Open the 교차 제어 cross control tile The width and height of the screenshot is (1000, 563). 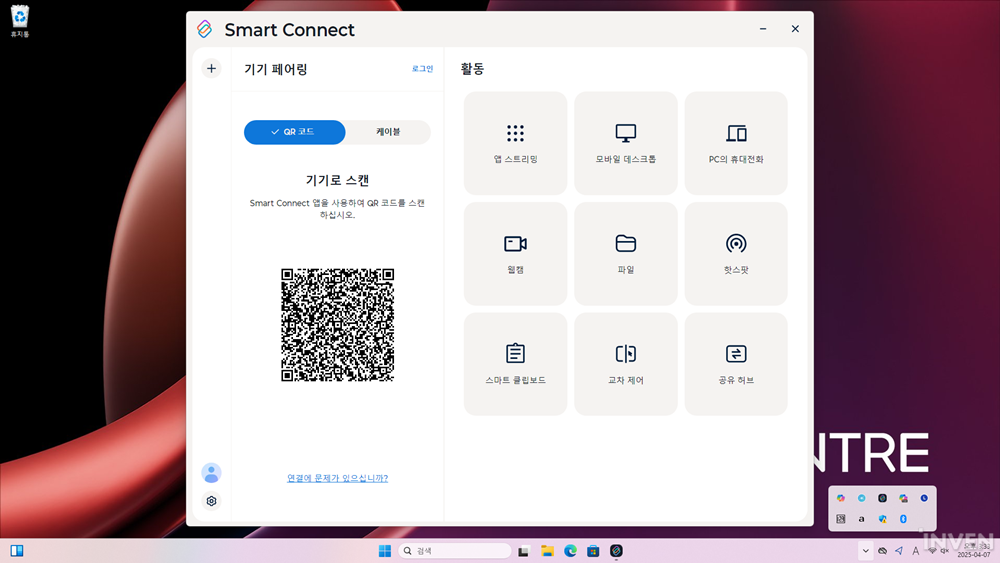pyautogui.click(x=626, y=363)
